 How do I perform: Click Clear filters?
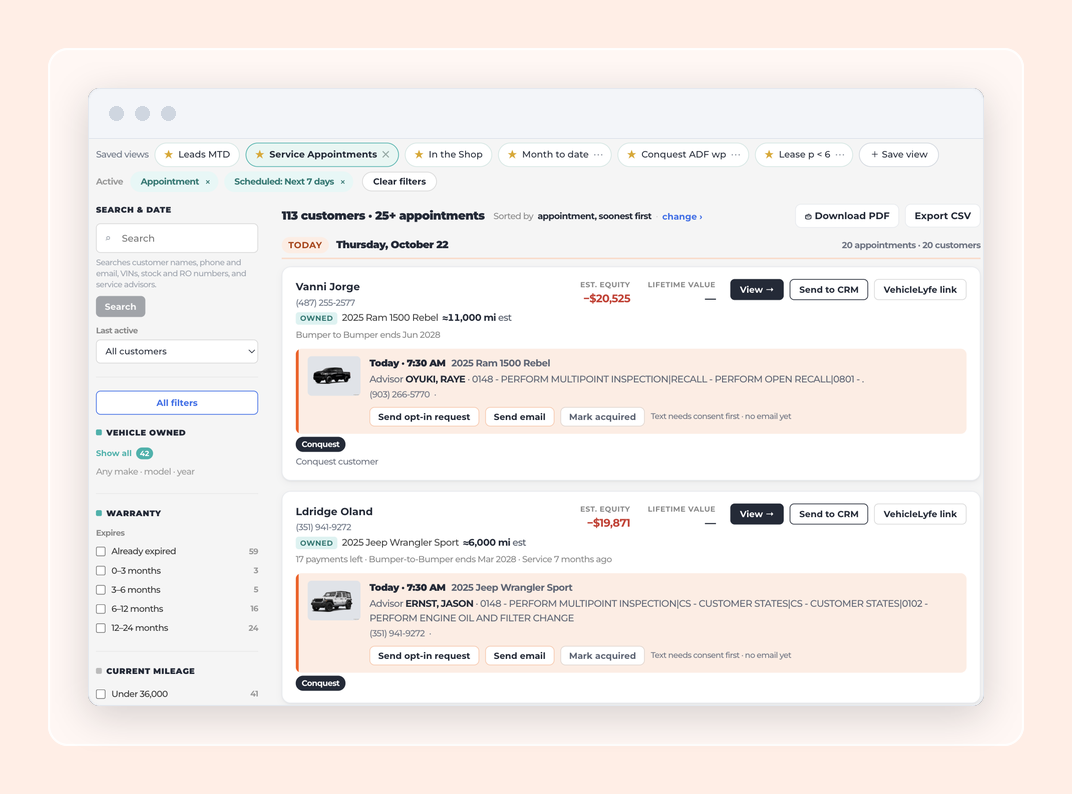(x=399, y=182)
